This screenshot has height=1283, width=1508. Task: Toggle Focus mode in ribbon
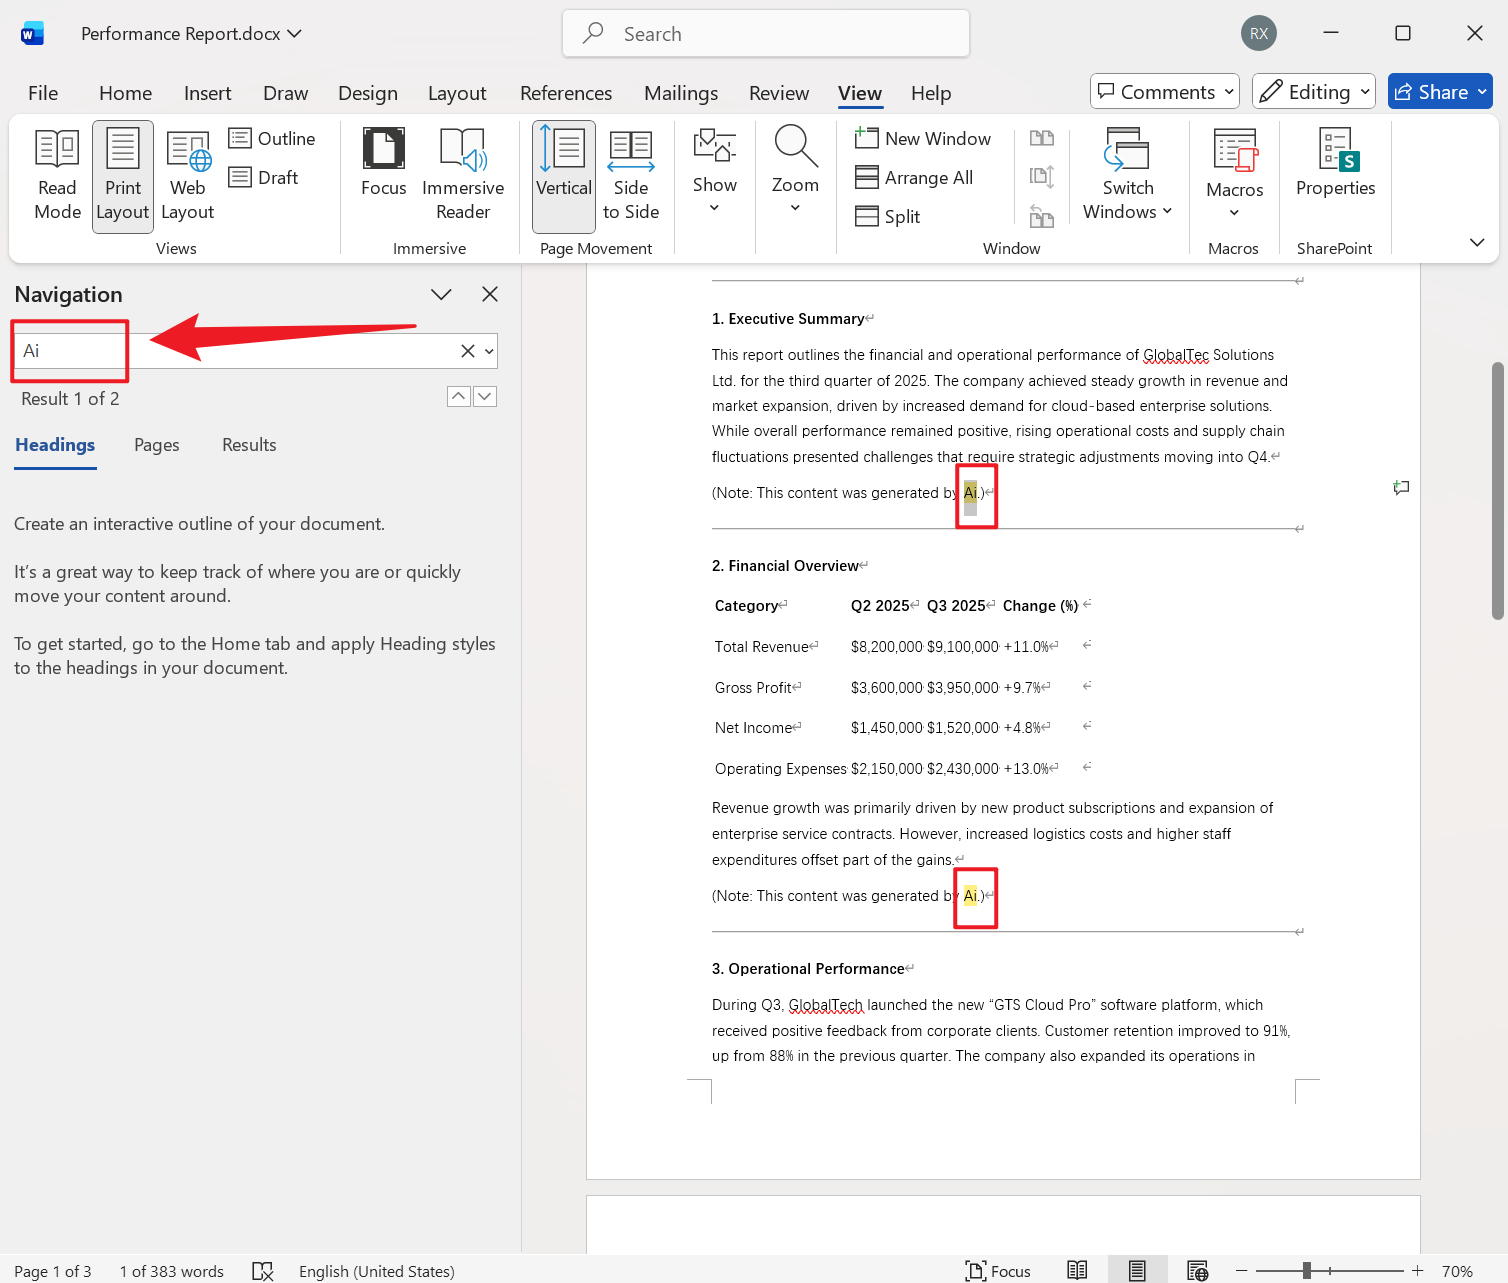click(384, 164)
